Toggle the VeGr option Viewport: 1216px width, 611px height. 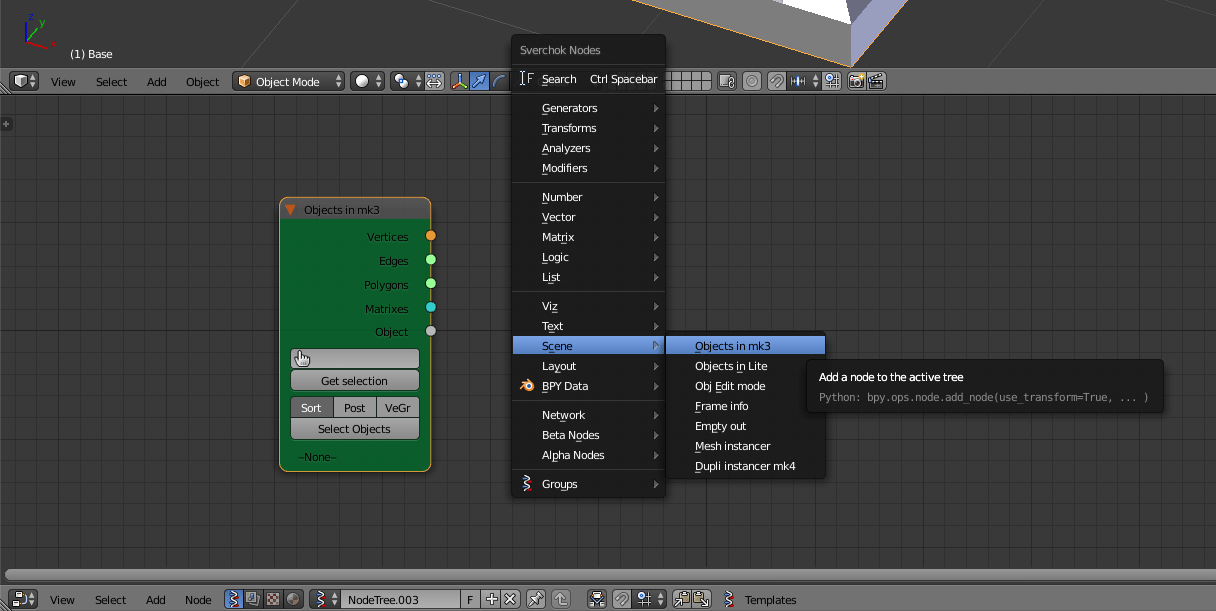pyautogui.click(x=398, y=408)
